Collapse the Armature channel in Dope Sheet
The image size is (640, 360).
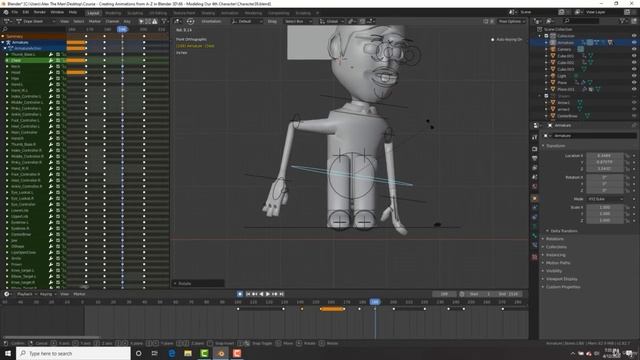[x=3, y=42]
